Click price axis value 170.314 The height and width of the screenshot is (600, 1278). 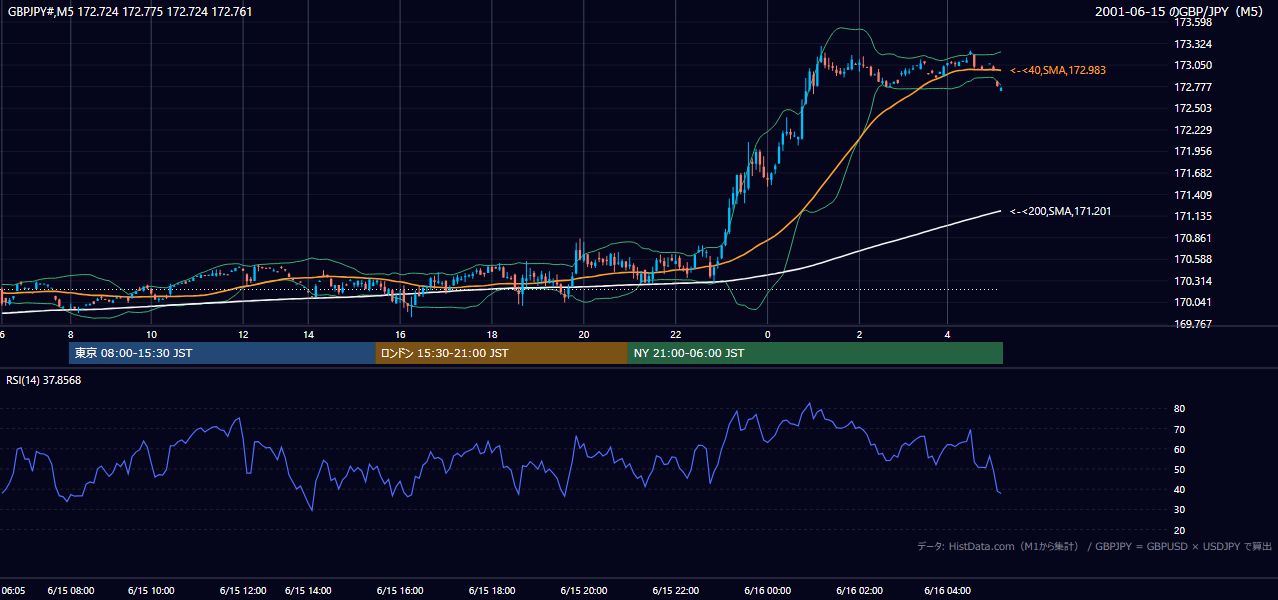[1192, 281]
